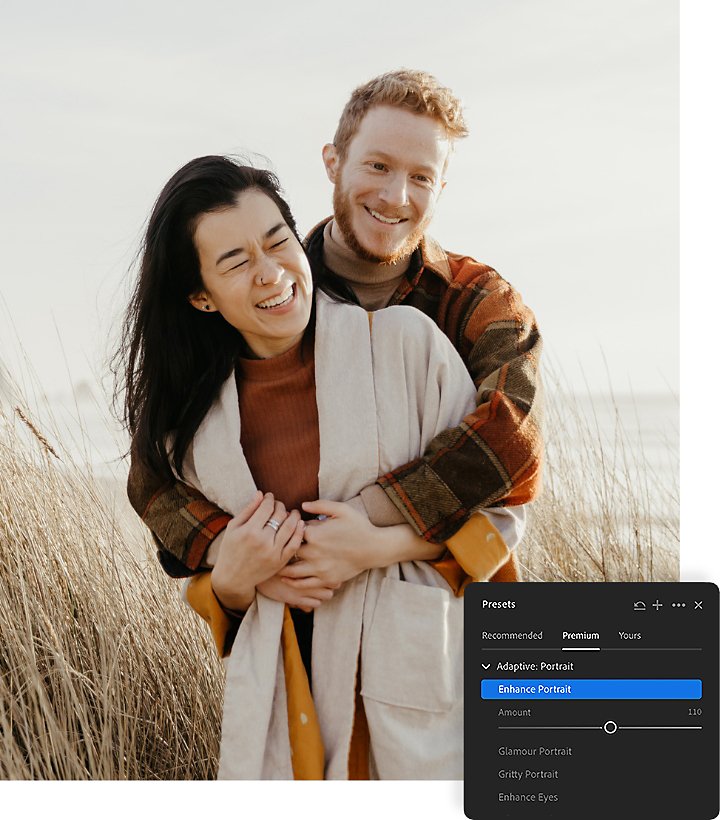Click the couple photo preview

(340, 390)
